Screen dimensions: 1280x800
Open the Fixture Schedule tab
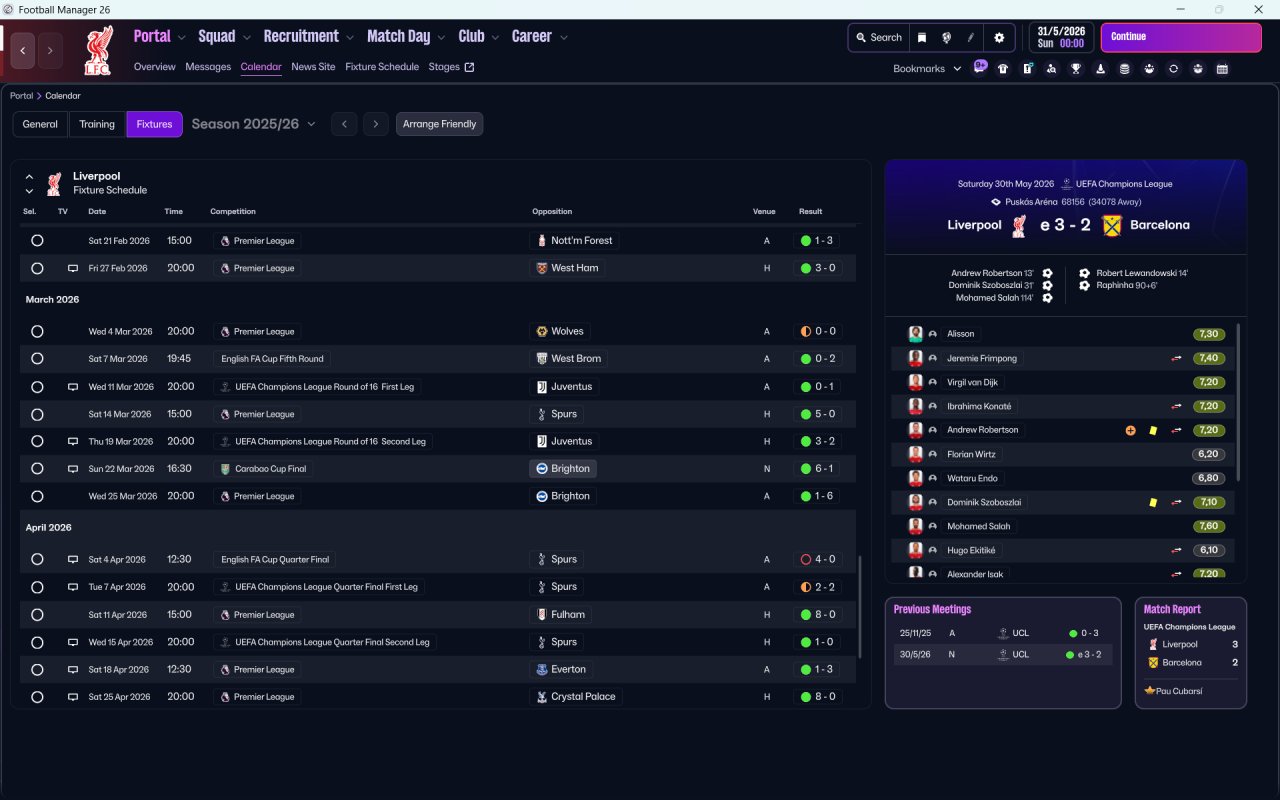point(382,67)
